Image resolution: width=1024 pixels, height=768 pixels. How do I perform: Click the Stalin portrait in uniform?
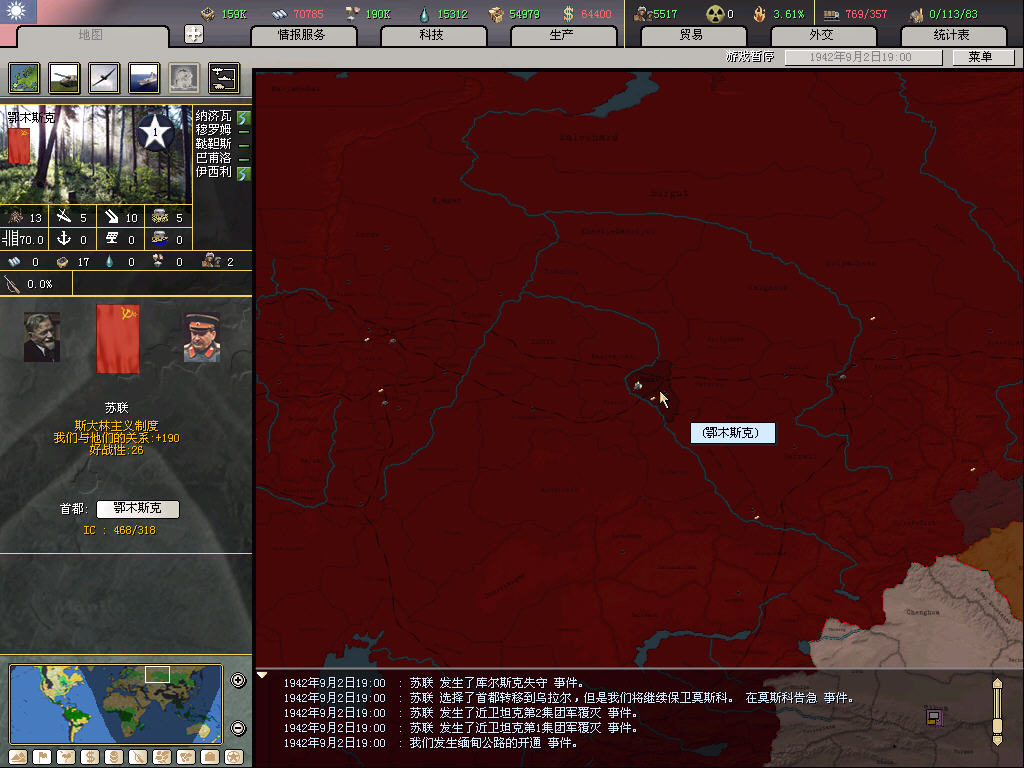[x=202, y=337]
